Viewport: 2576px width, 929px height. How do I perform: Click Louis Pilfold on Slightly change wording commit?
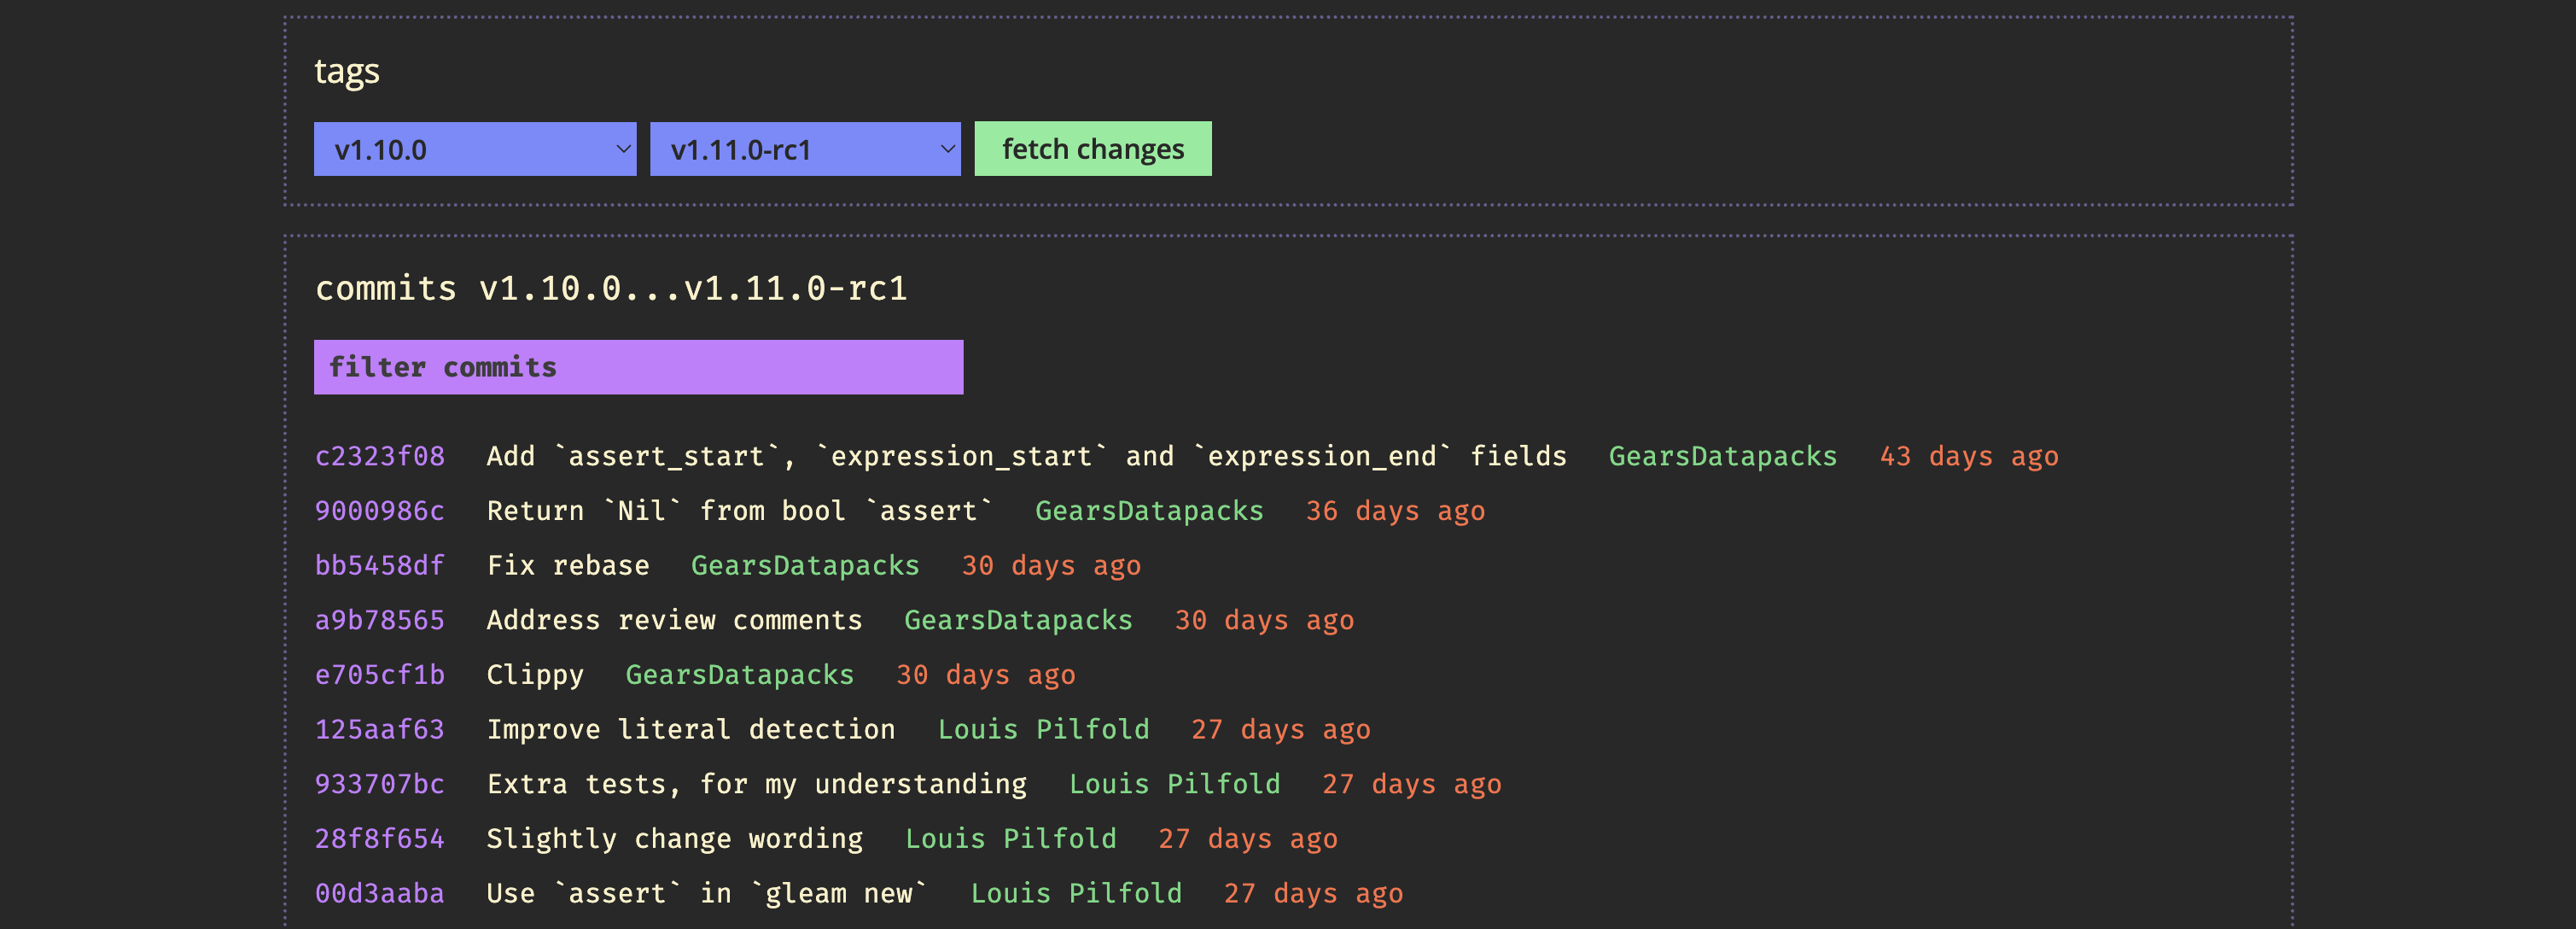[x=1010, y=839]
